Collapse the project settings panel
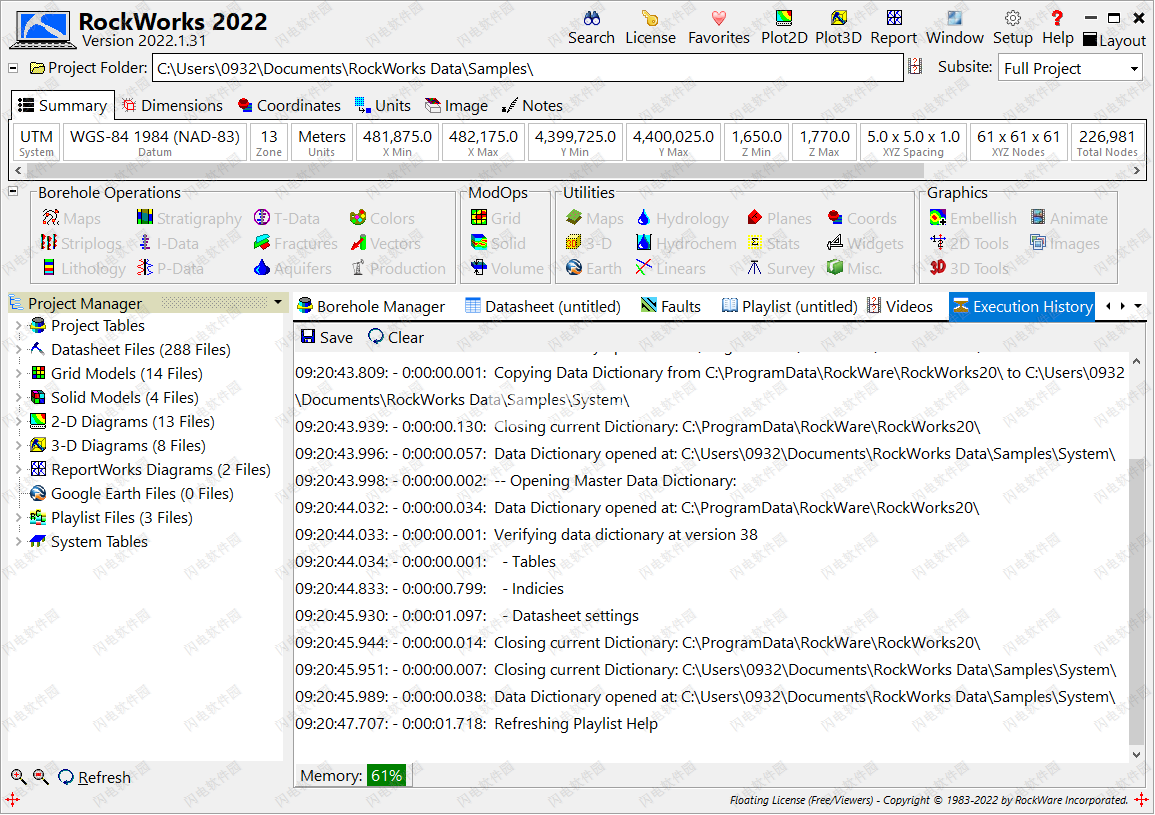 (x=13, y=68)
